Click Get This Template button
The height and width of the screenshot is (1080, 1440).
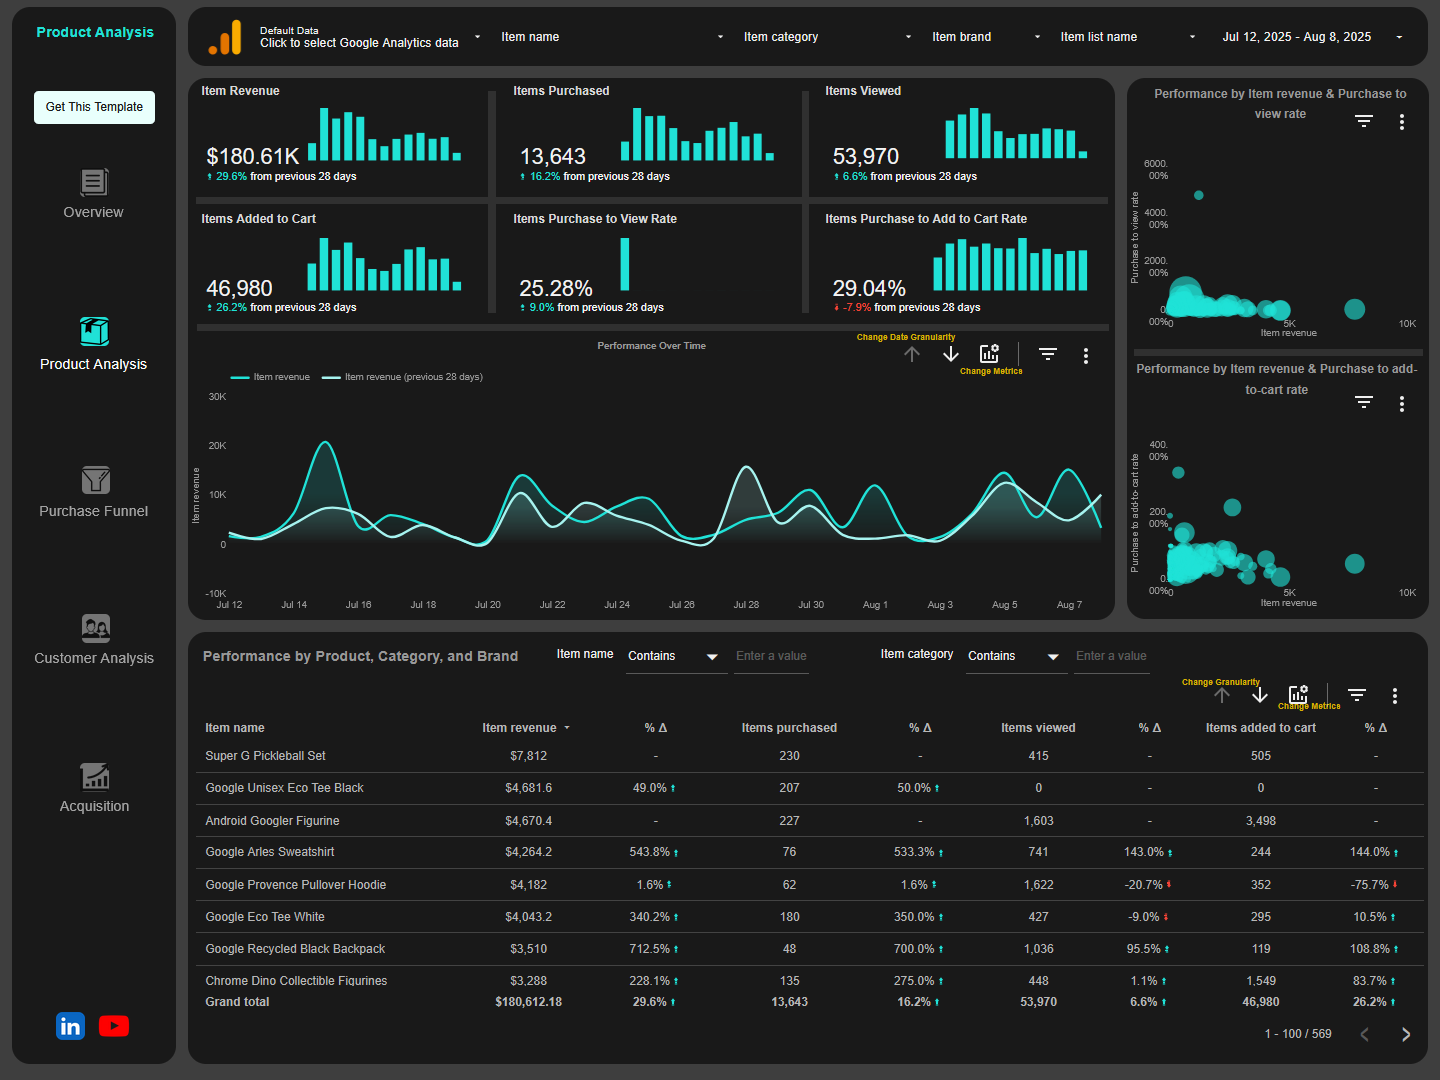94,107
